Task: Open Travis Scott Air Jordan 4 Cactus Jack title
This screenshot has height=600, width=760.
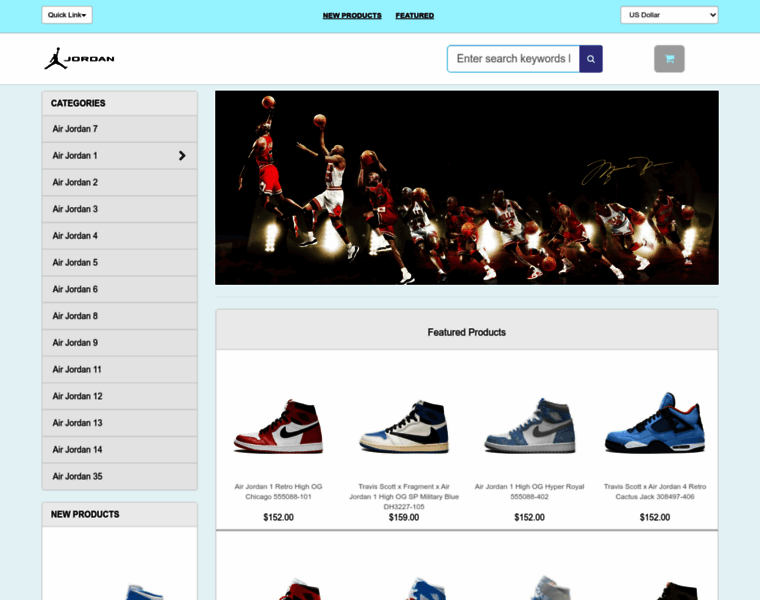Action: (655, 491)
